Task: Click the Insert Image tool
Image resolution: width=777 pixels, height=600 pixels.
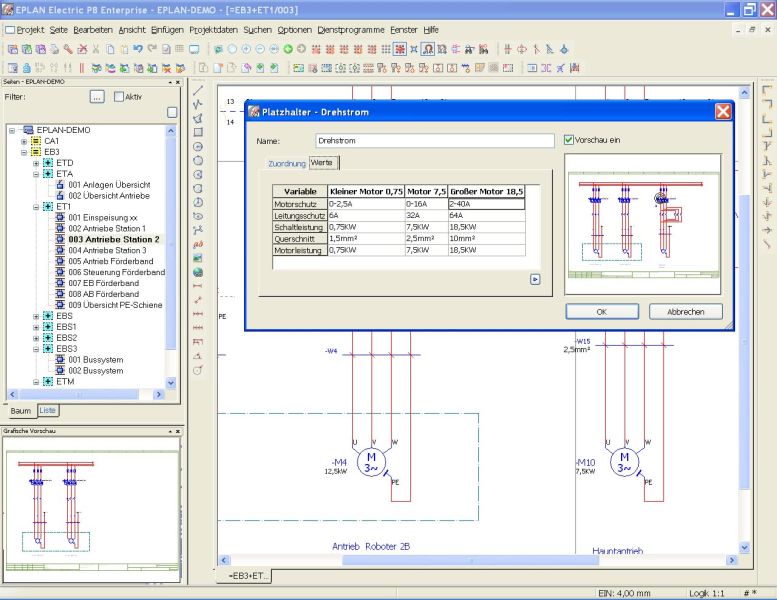Action: pos(198,258)
